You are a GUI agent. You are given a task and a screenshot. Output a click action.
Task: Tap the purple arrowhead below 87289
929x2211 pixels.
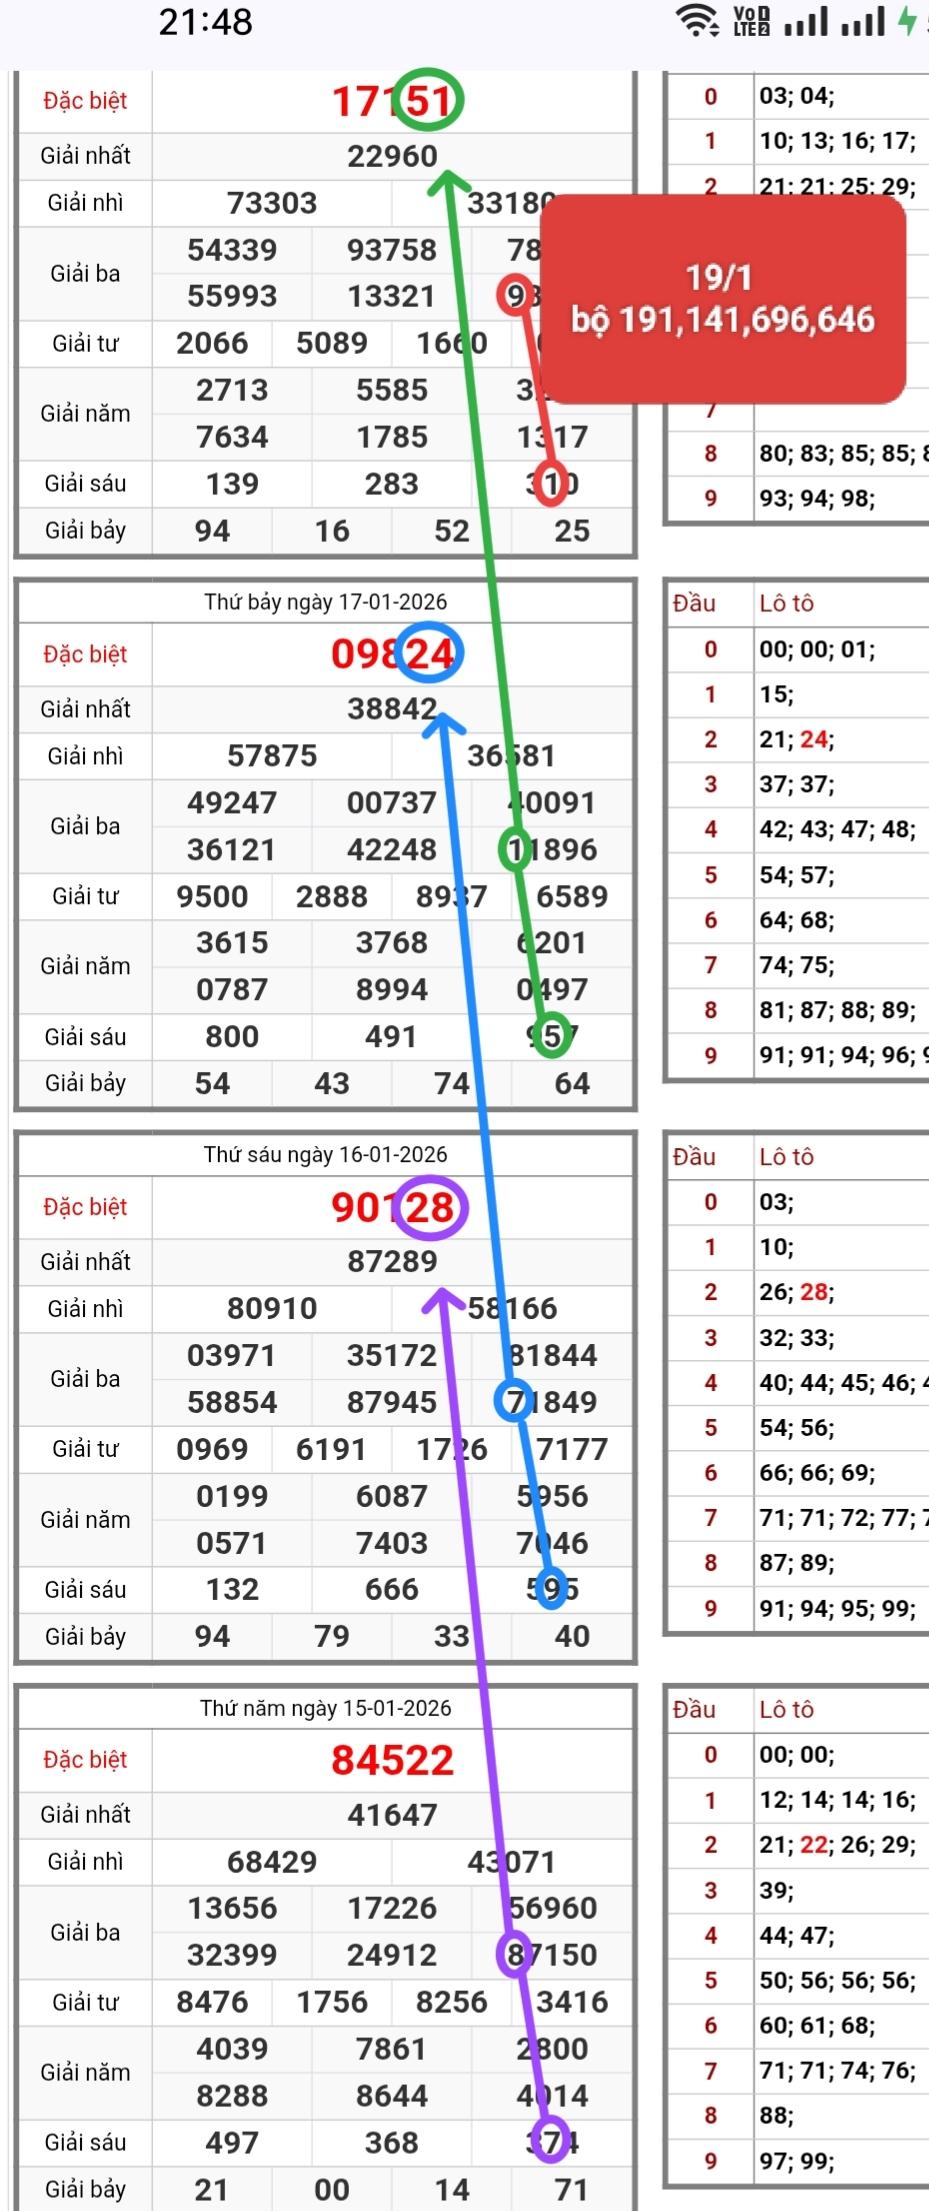tap(441, 1299)
